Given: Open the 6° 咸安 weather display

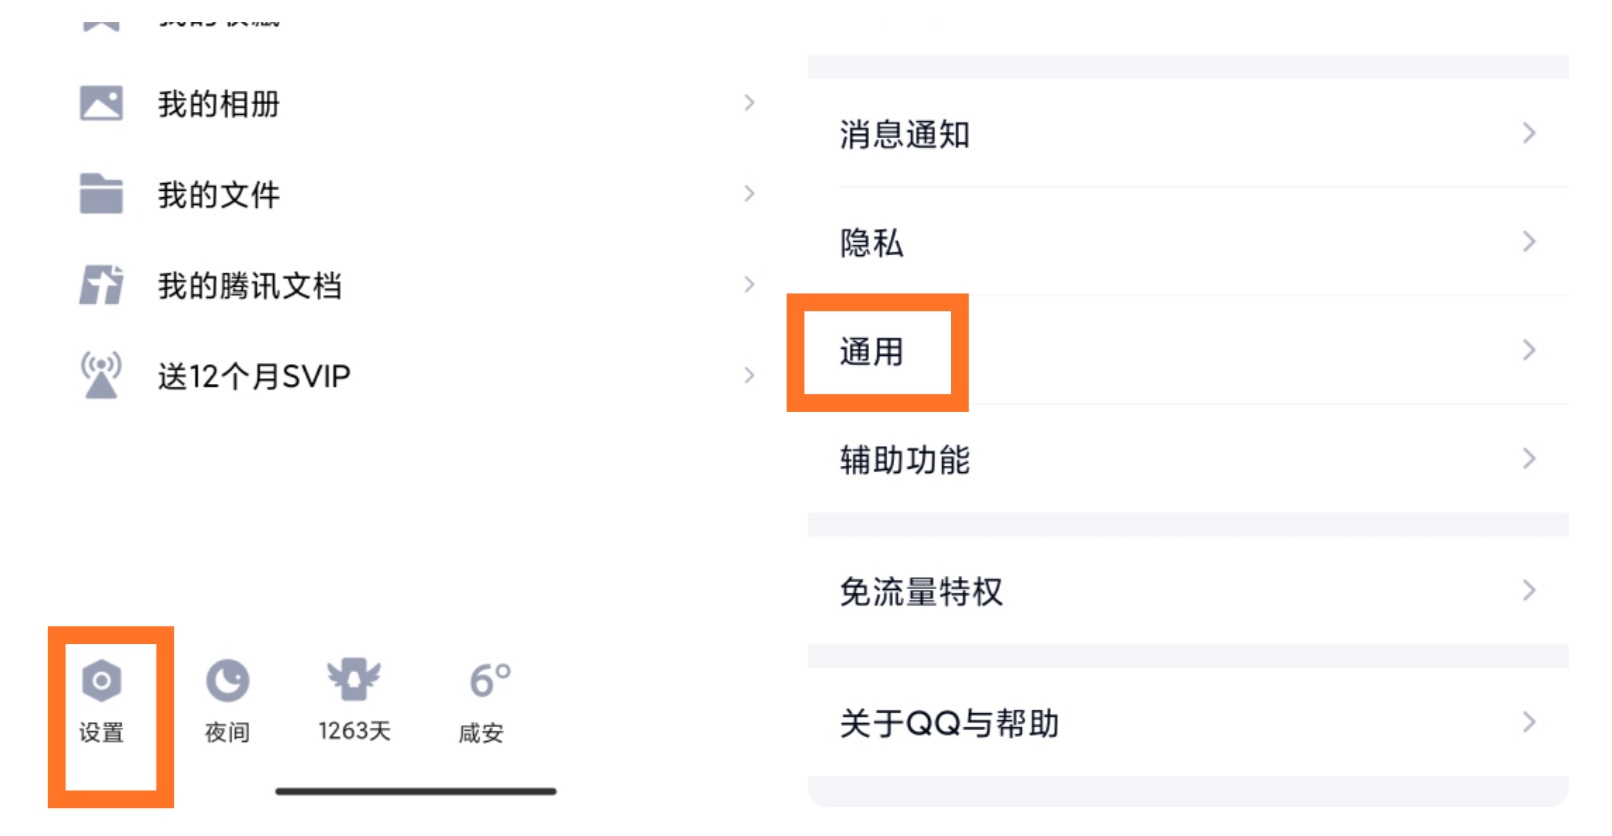Looking at the screenshot, I should coord(482,704).
